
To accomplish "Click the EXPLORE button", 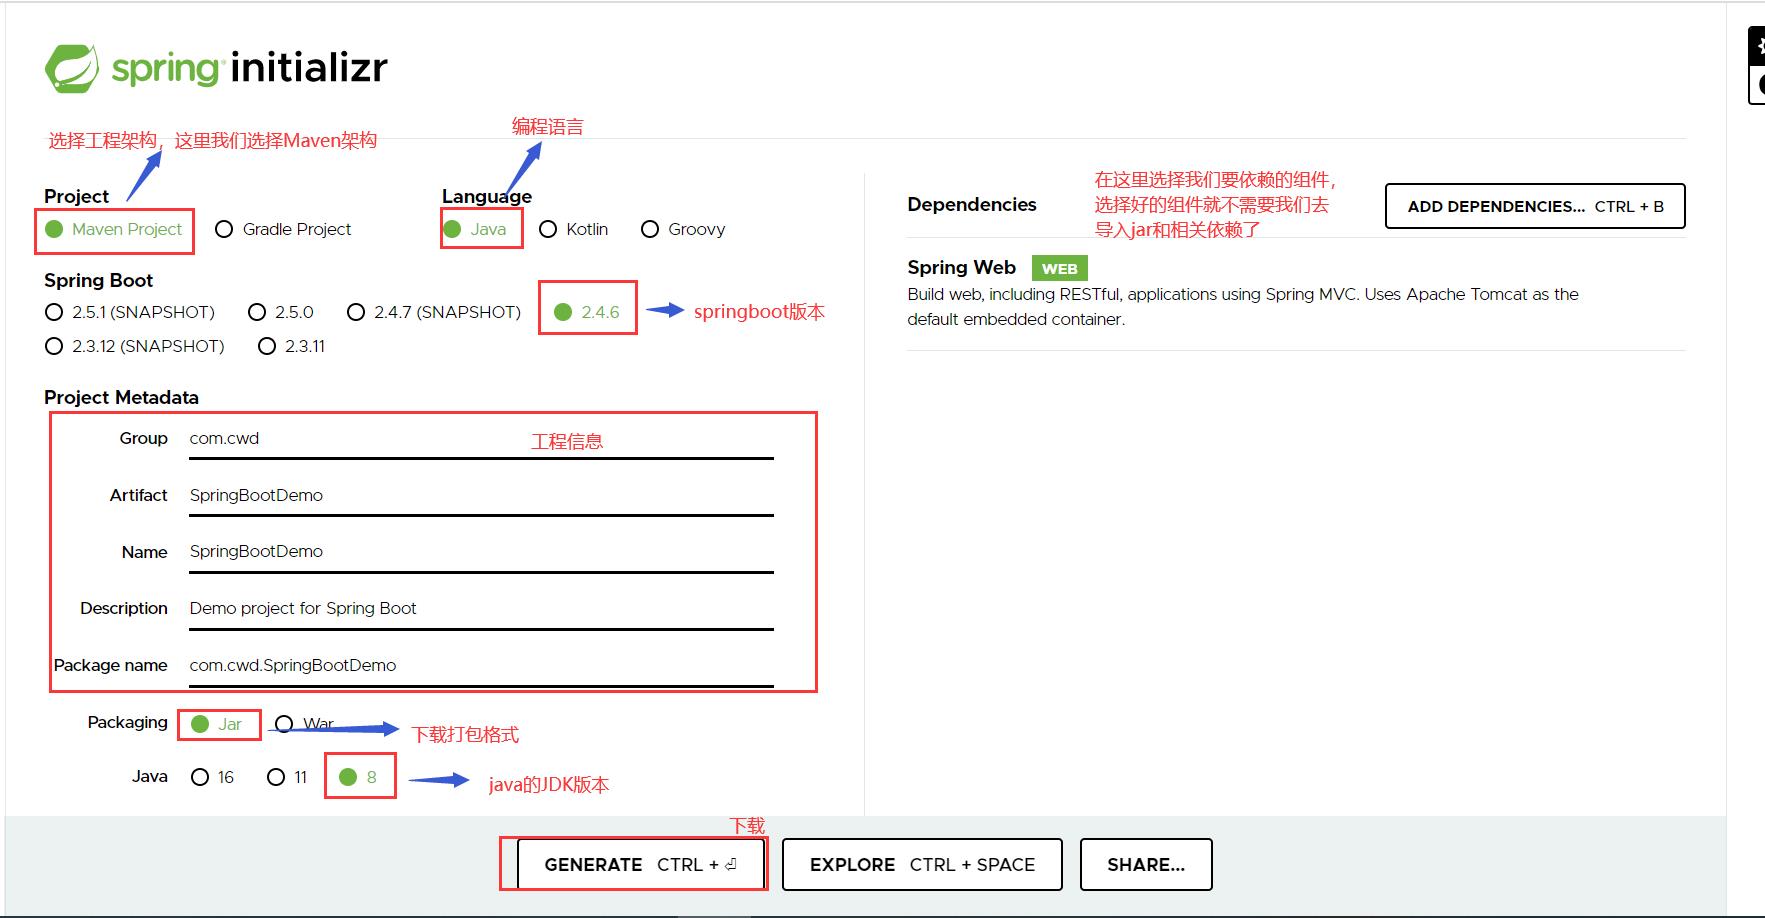I will click(x=922, y=865).
